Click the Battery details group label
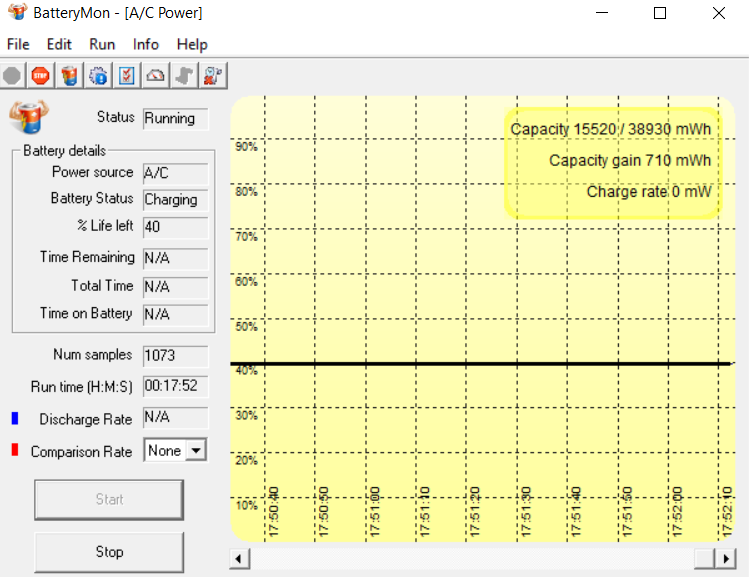Image resolution: width=749 pixels, height=577 pixels. point(64,151)
